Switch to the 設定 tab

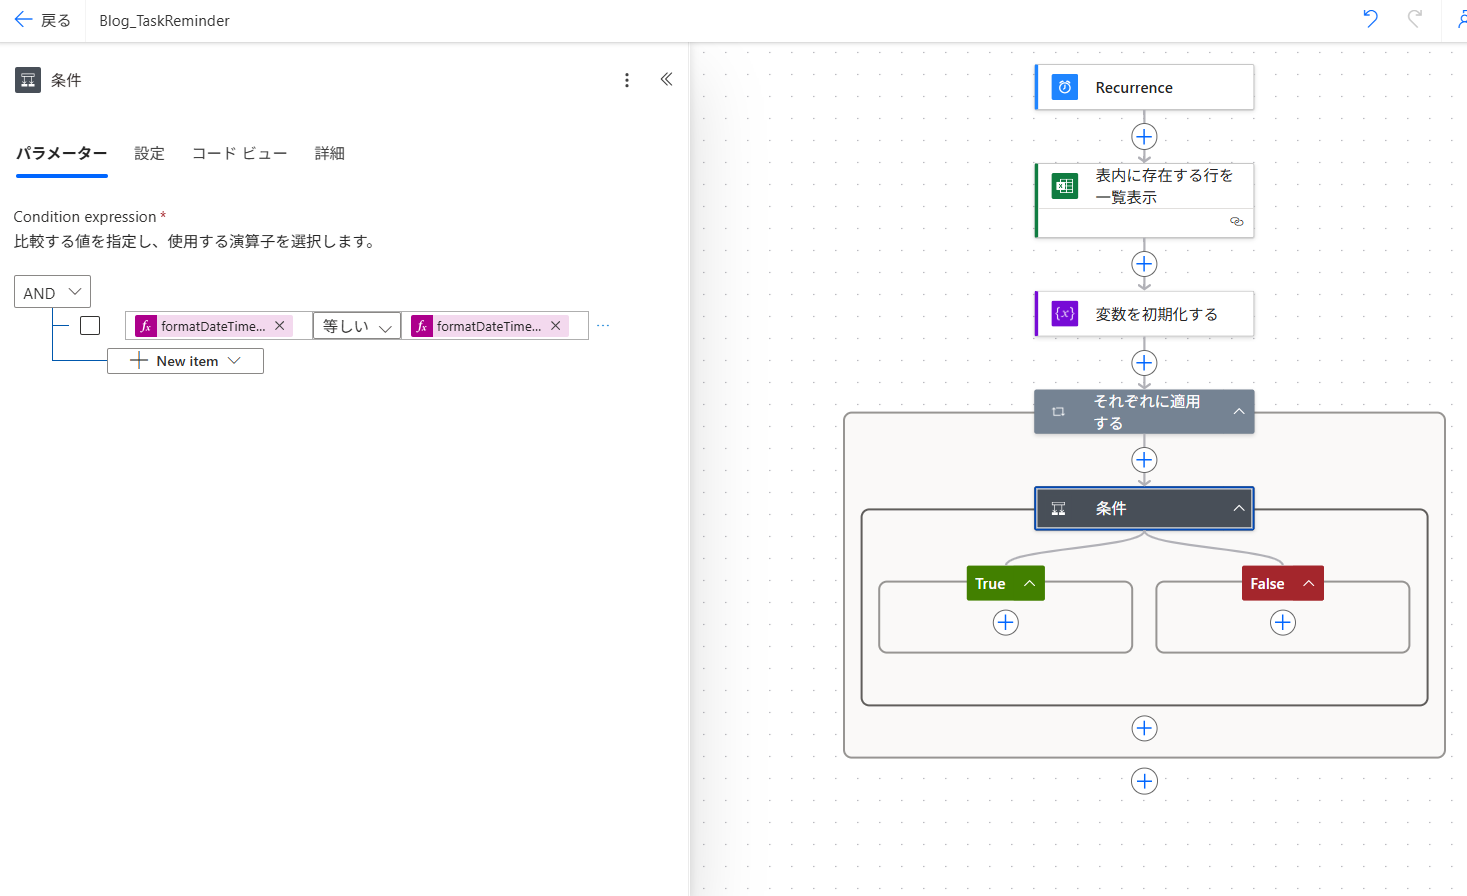[x=149, y=153]
